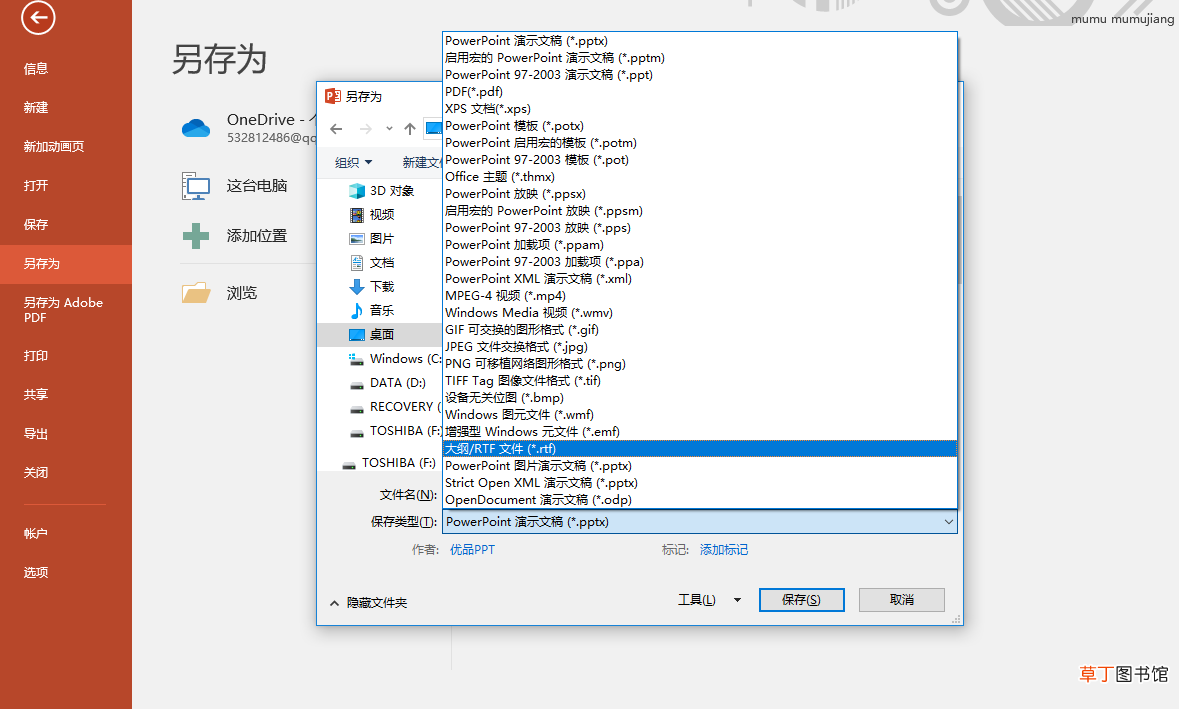Click the up one level arrow

coord(410,129)
